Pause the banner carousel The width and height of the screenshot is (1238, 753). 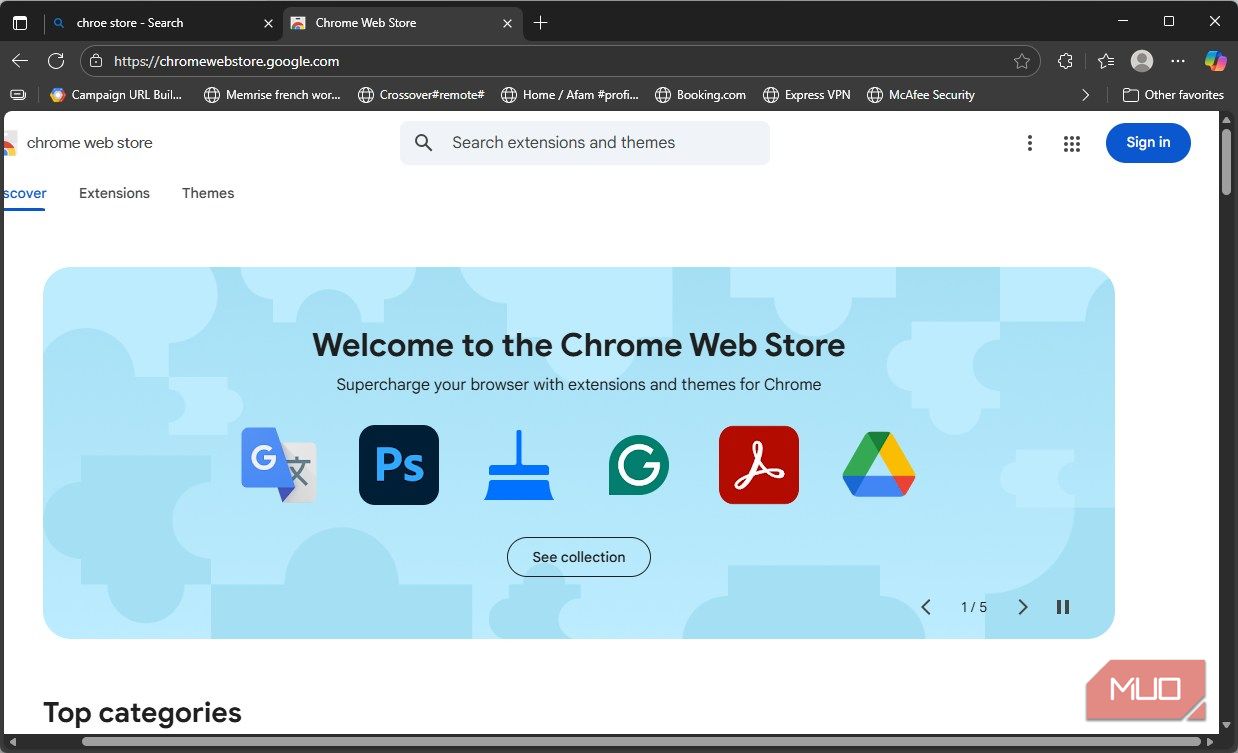[x=1063, y=607]
